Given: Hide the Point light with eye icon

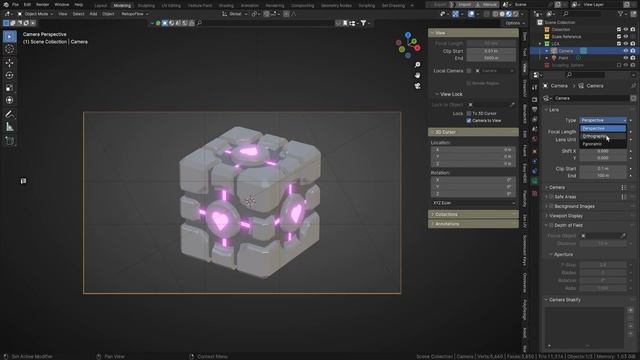Looking at the screenshot, I should tap(625, 58).
